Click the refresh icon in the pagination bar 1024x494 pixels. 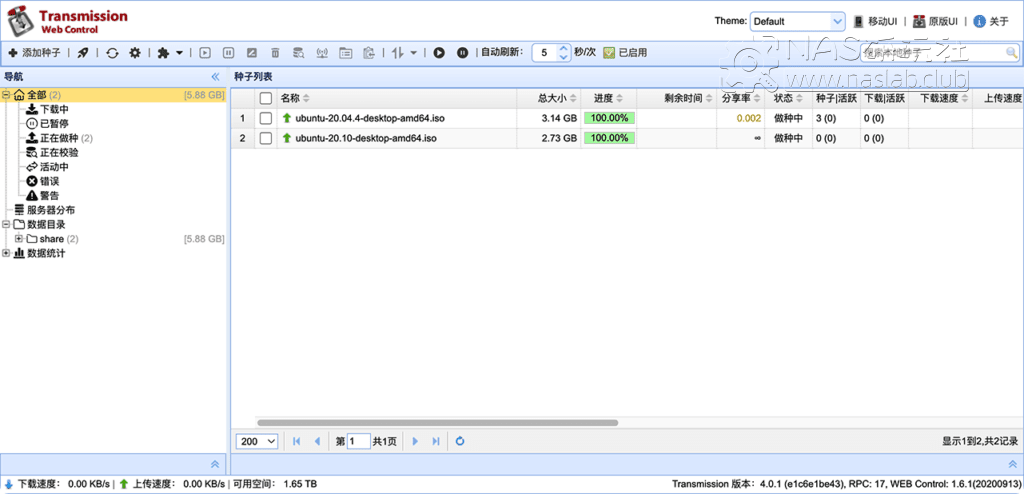coord(460,441)
